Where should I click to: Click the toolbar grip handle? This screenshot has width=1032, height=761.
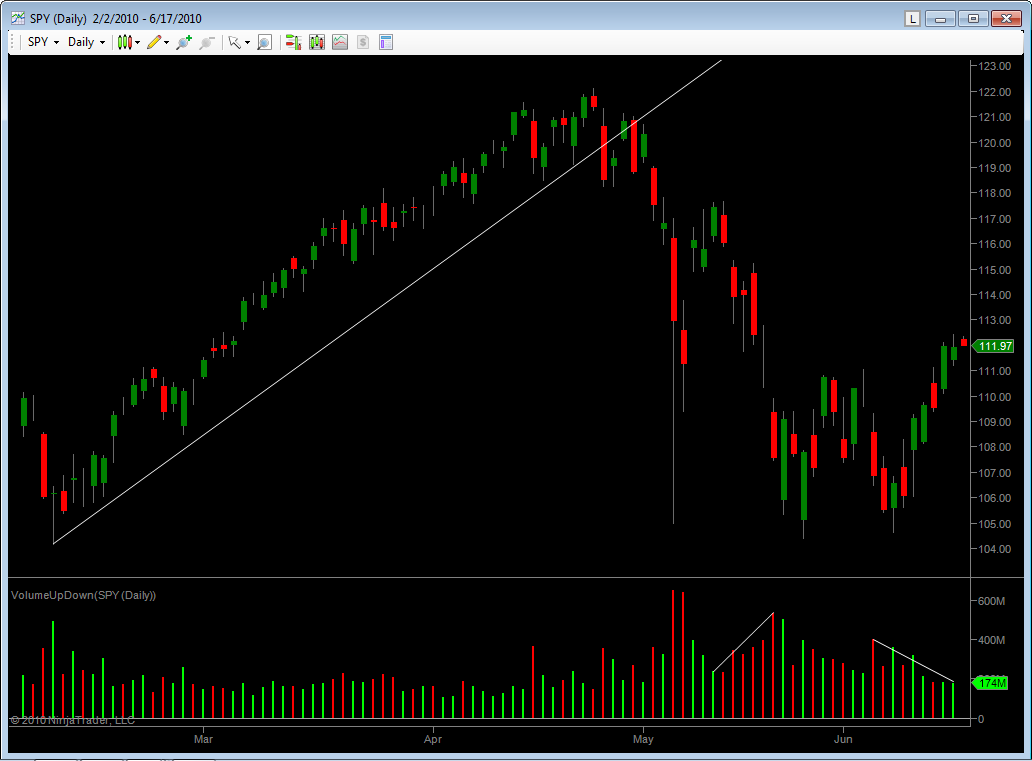[13, 42]
